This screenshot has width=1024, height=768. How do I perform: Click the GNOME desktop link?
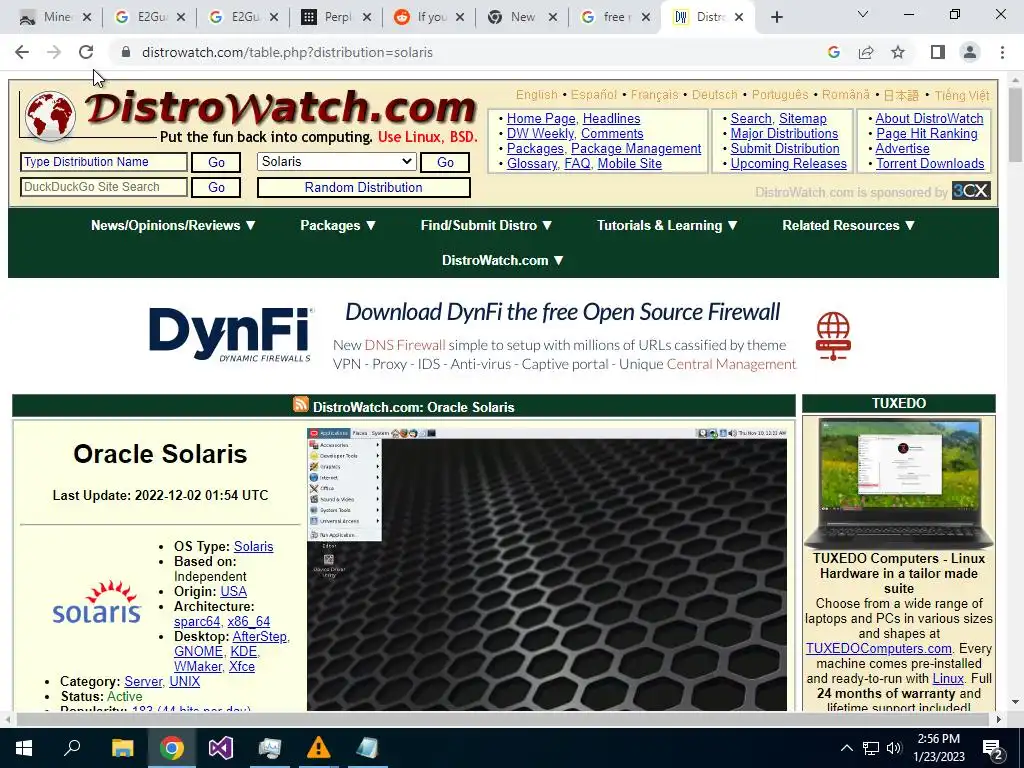199,651
